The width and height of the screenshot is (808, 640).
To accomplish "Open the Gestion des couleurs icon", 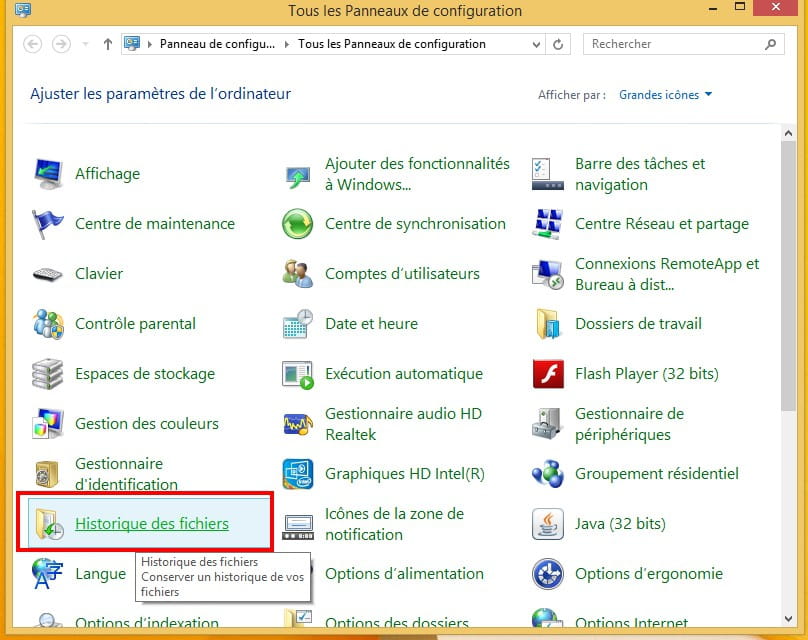I will [48, 424].
